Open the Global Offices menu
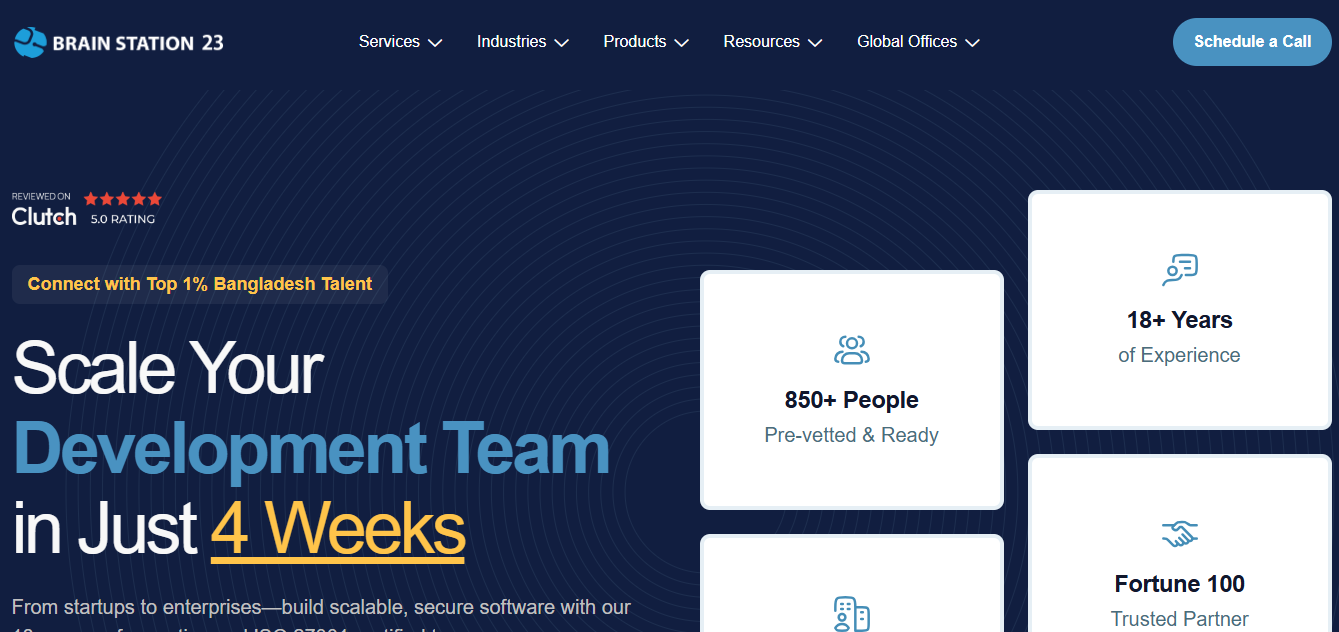 pos(918,42)
